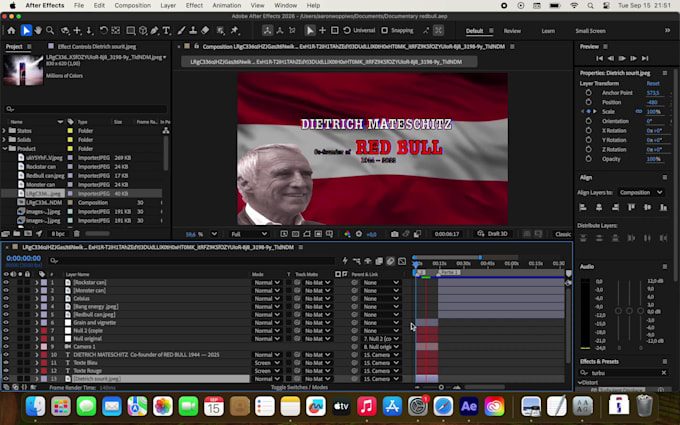Click Toggle Switches / Modes button
Image resolution: width=680 pixels, height=425 pixels.
[x=299, y=387]
